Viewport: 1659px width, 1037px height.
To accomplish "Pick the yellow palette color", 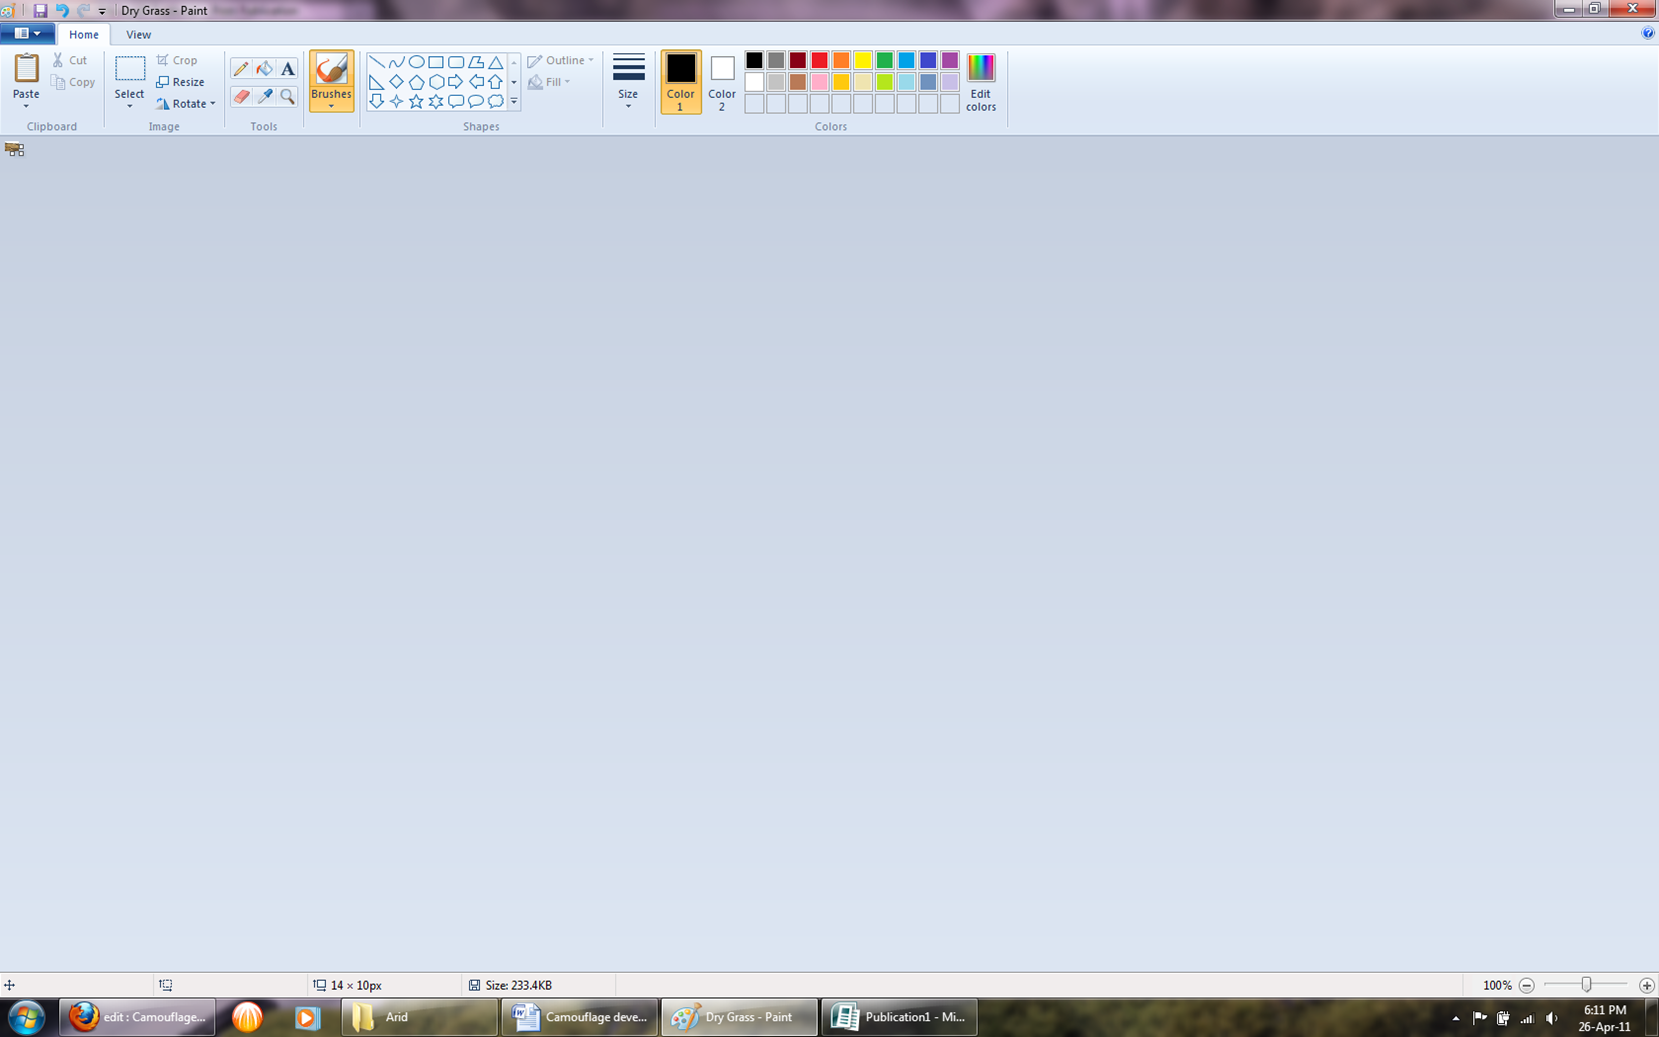I will 863,61.
